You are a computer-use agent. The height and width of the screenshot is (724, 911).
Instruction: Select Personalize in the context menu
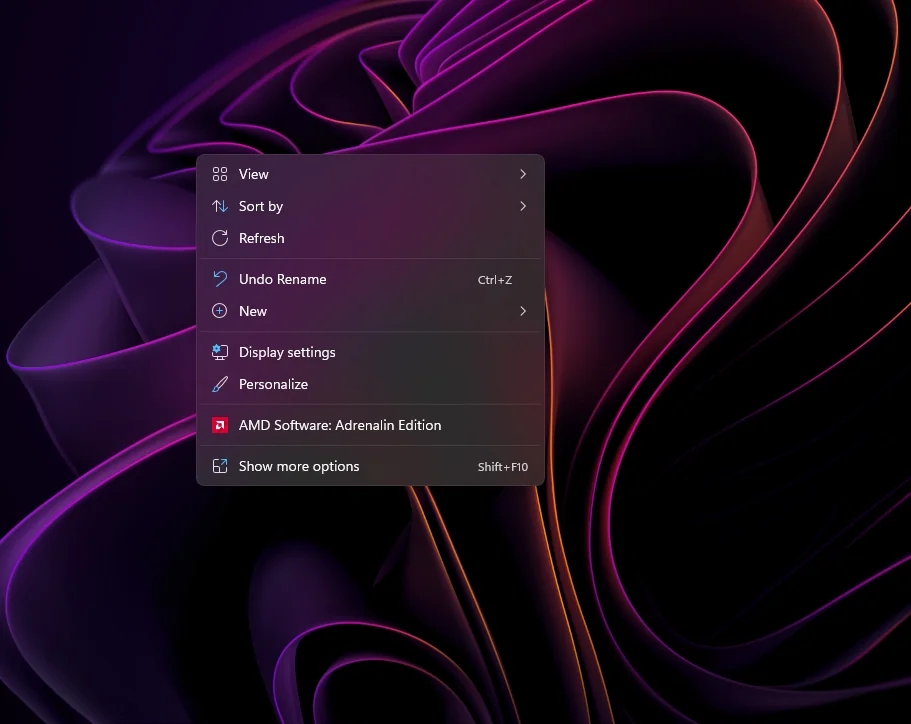(371, 384)
